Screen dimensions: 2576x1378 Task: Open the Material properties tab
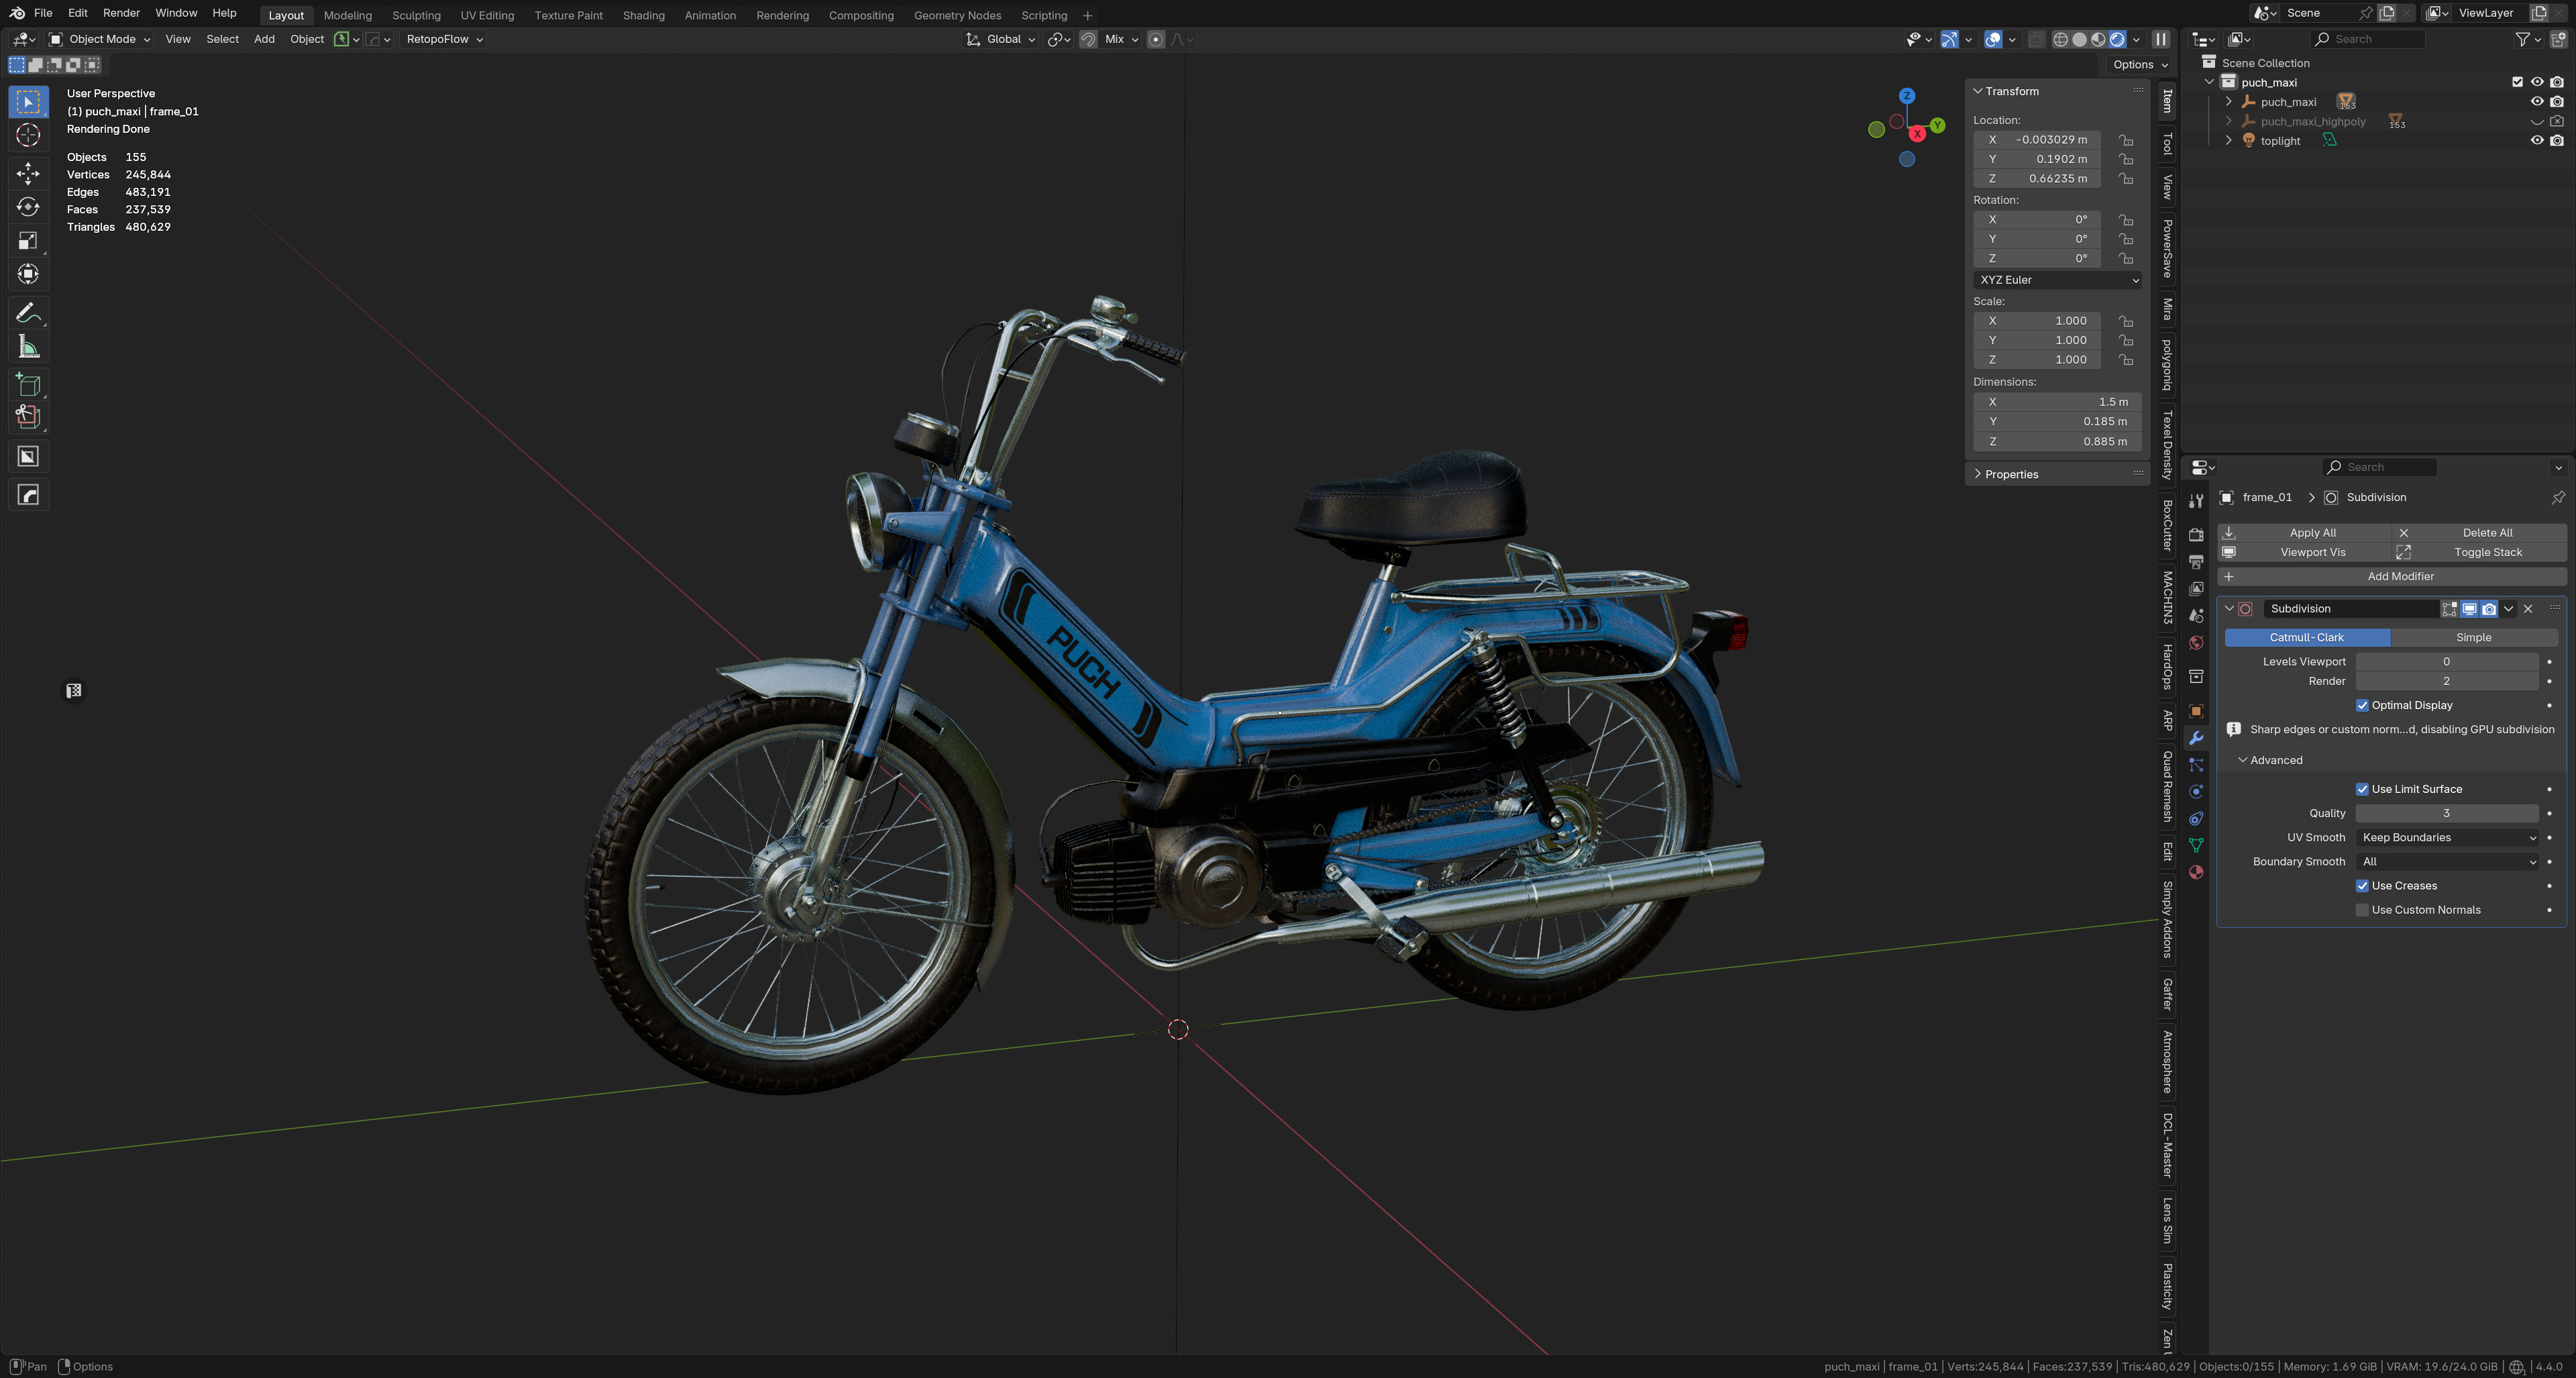point(2196,872)
